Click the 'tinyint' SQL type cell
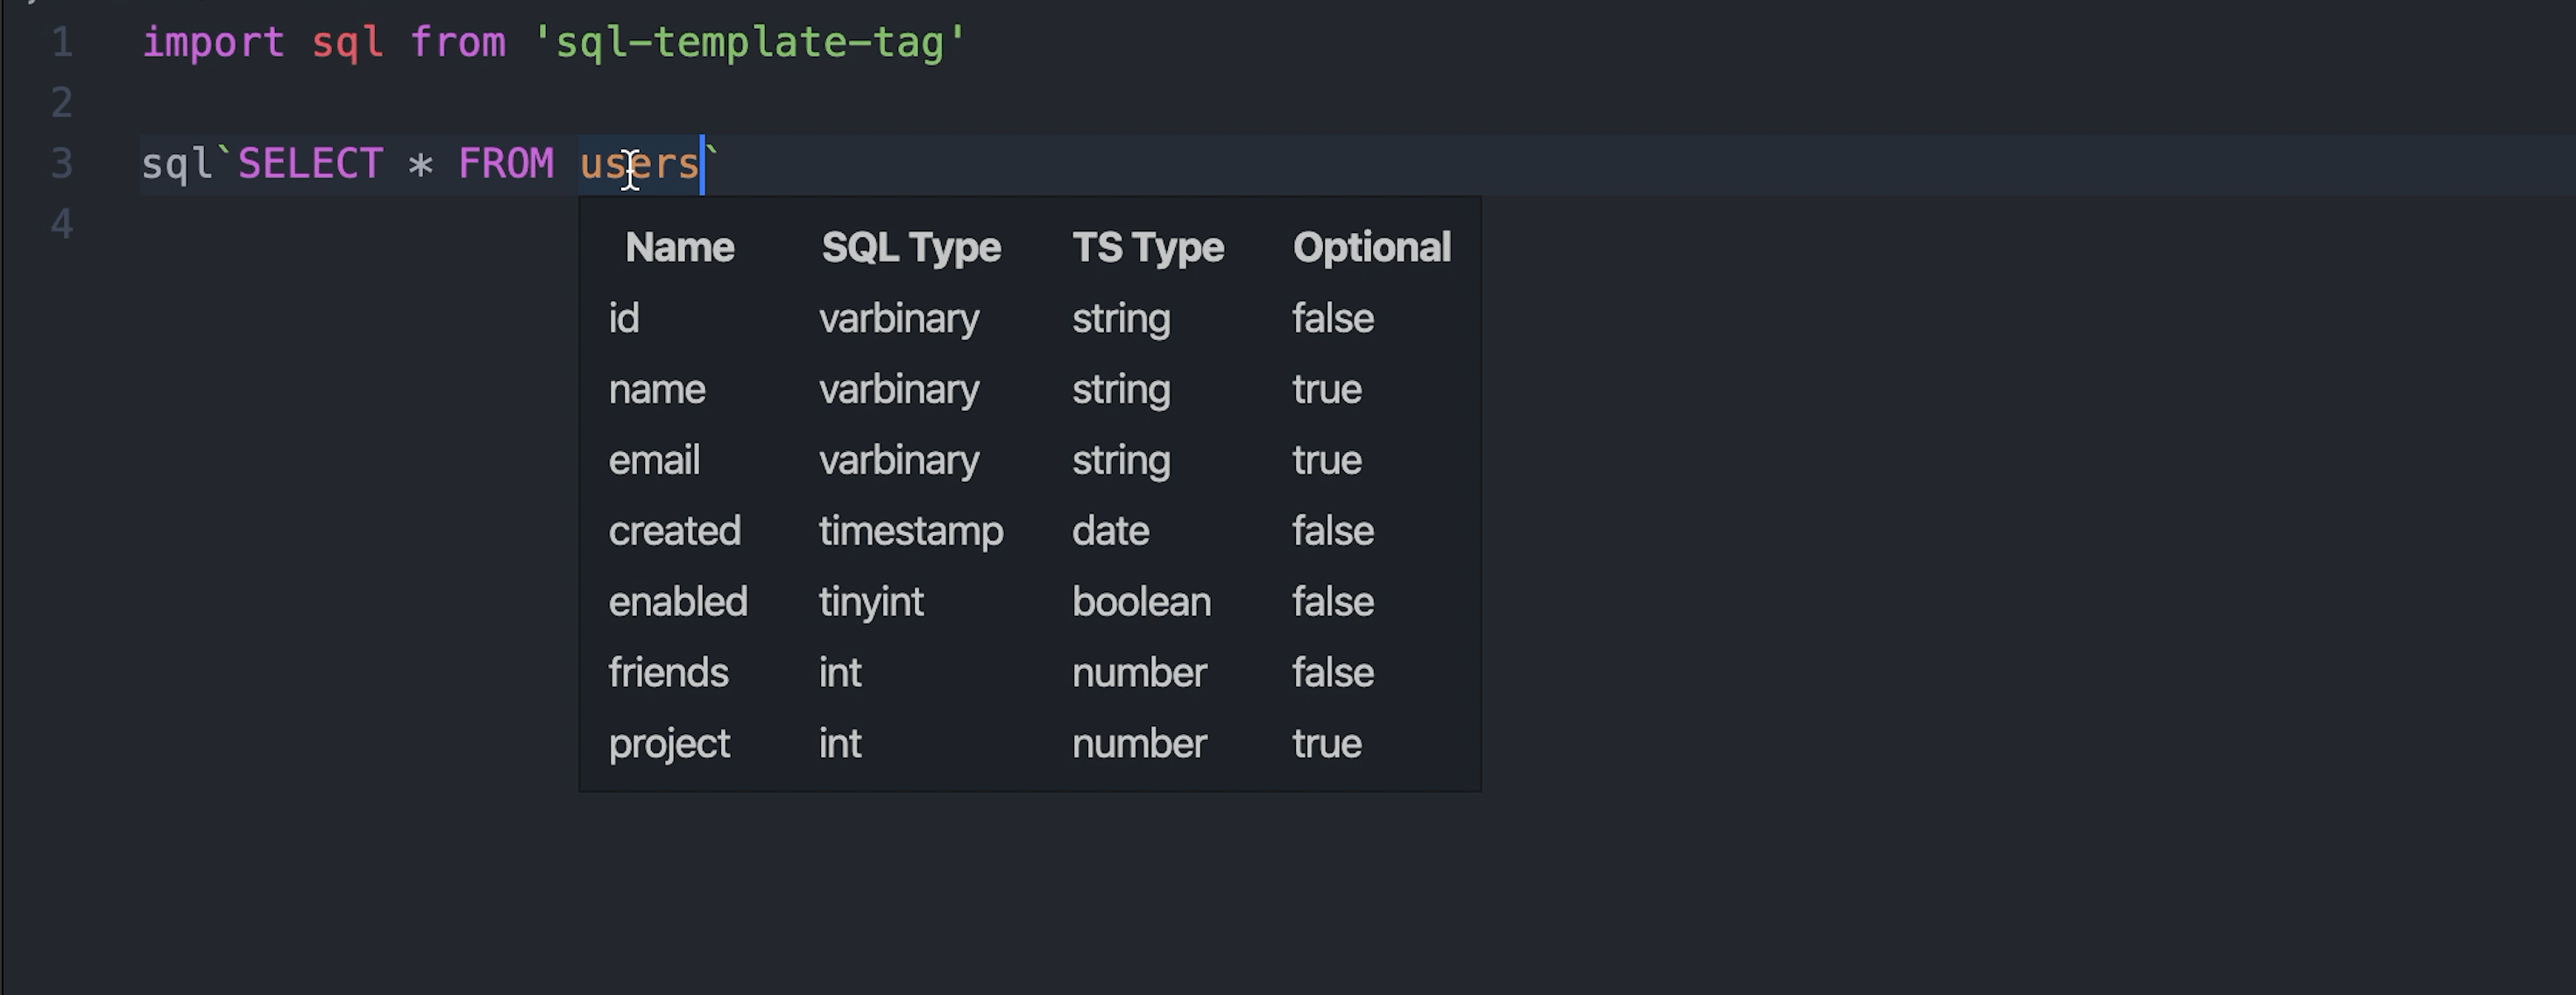2576x995 pixels. [871, 602]
